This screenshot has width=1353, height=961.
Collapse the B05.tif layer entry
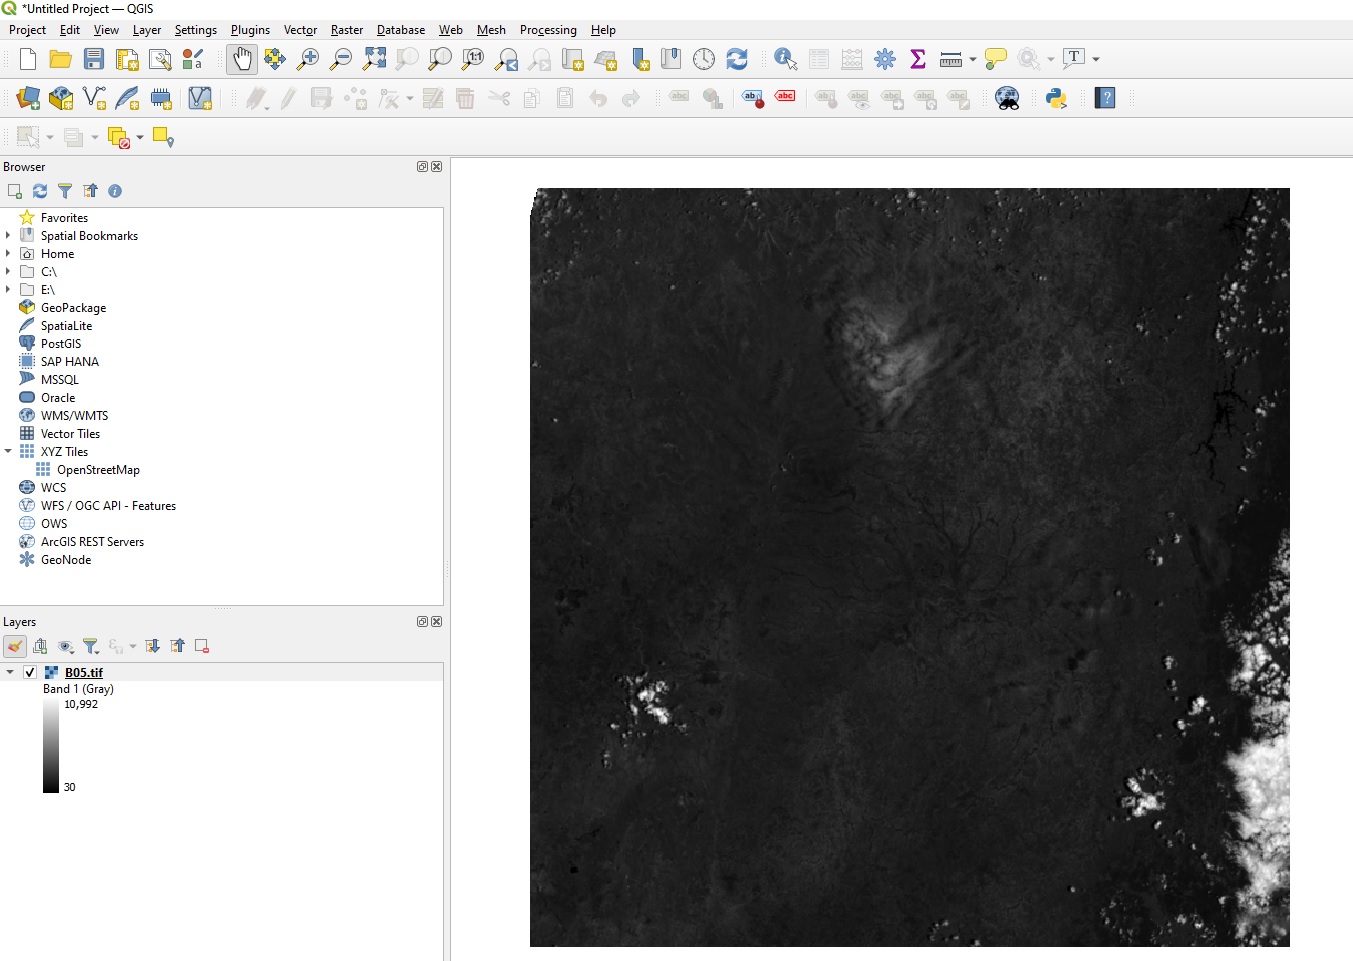pos(10,672)
